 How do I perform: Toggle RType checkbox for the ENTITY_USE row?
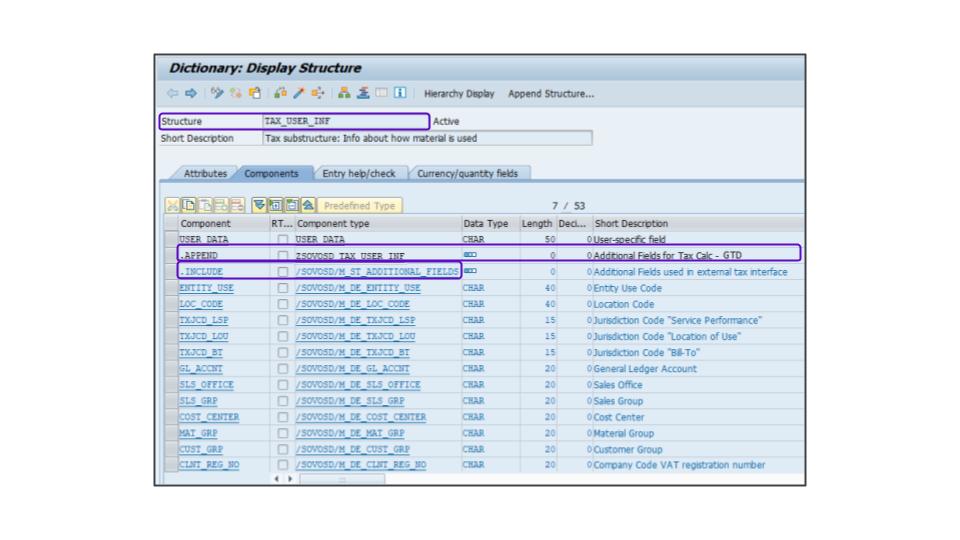283,288
